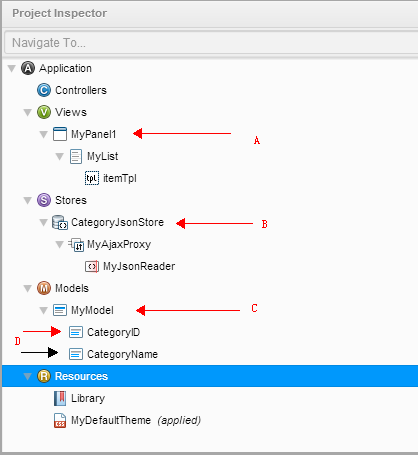Screen dimensions: 418x455
Task: Click the Navigate To search field
Action: pyautogui.click(x=211, y=43)
